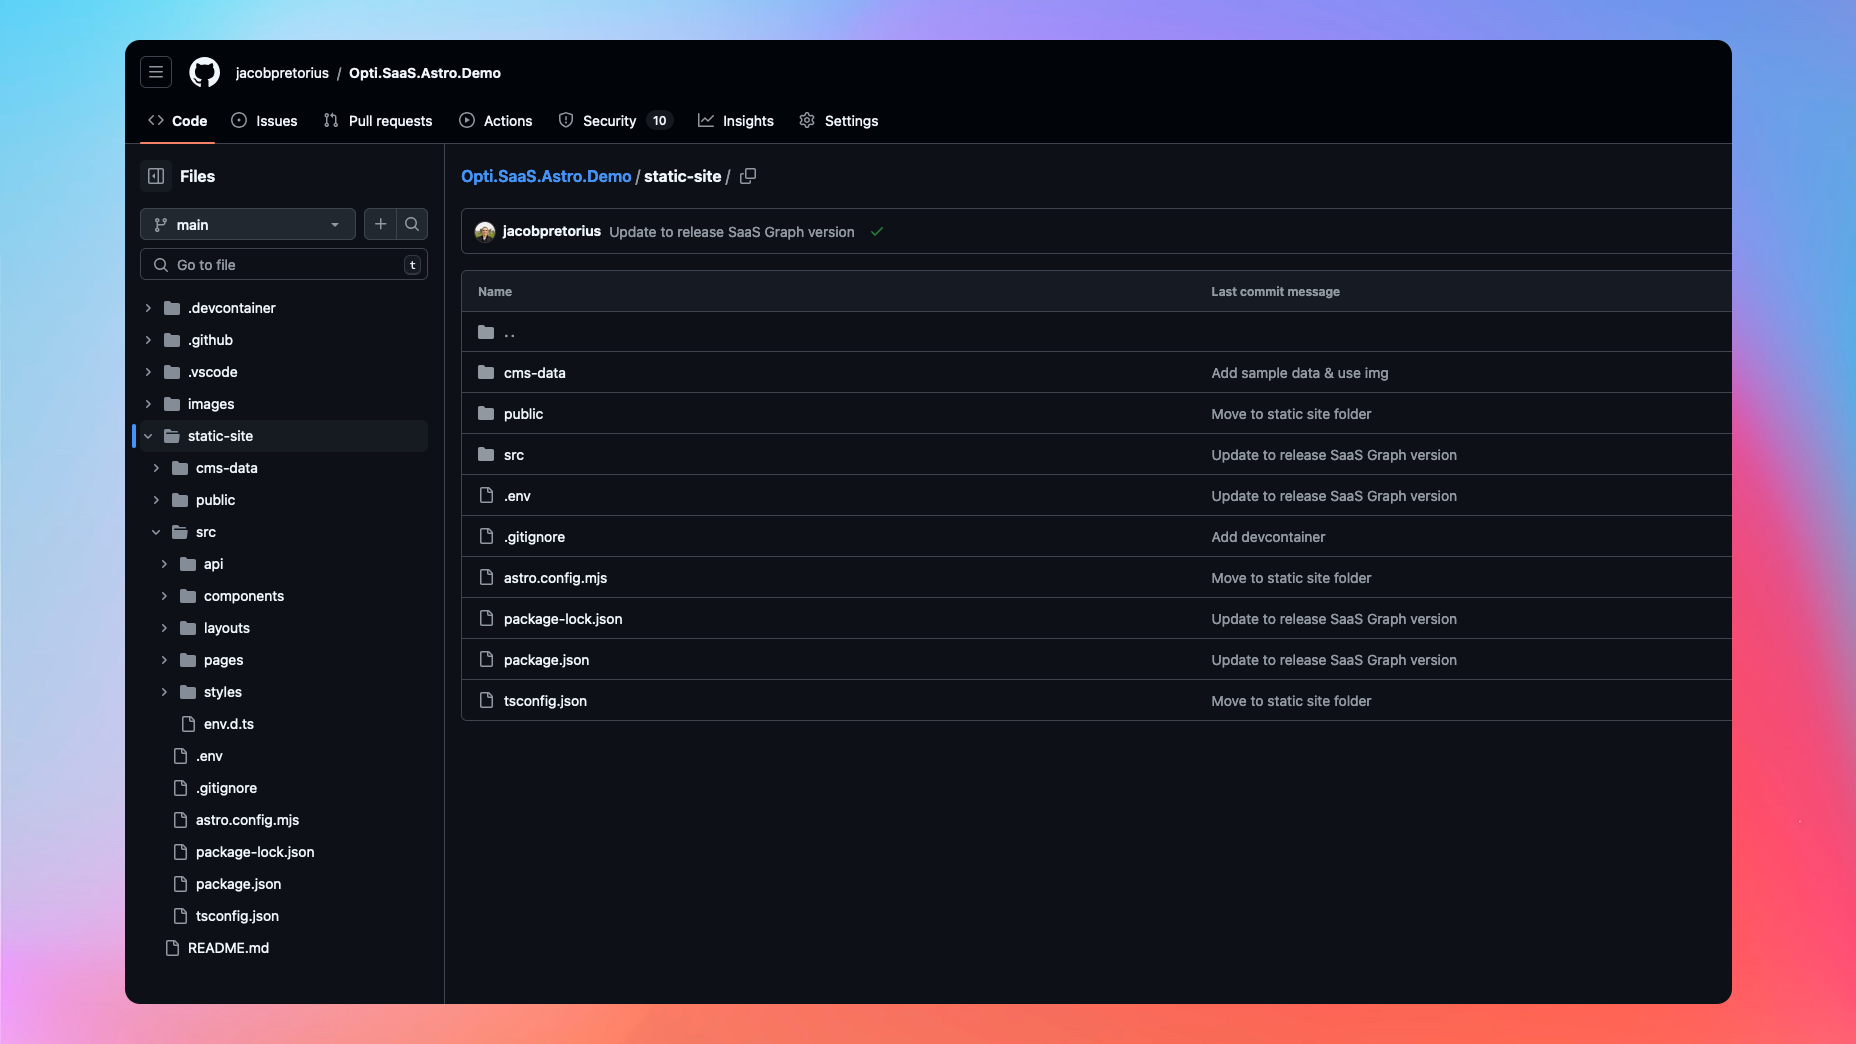Open the latest commit message link
The height and width of the screenshot is (1044, 1856).
pos(732,232)
